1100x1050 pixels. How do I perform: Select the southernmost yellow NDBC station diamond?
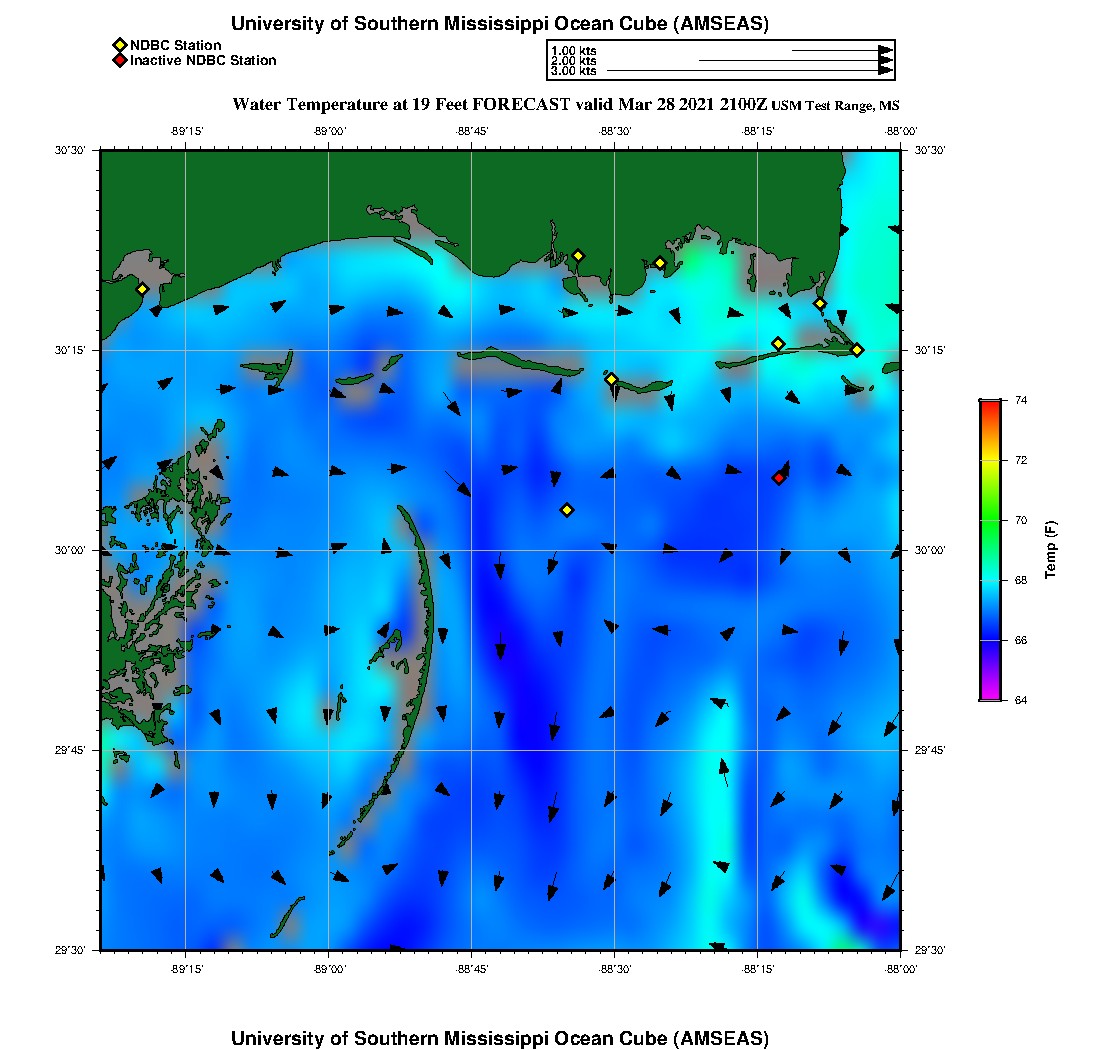[x=567, y=510]
